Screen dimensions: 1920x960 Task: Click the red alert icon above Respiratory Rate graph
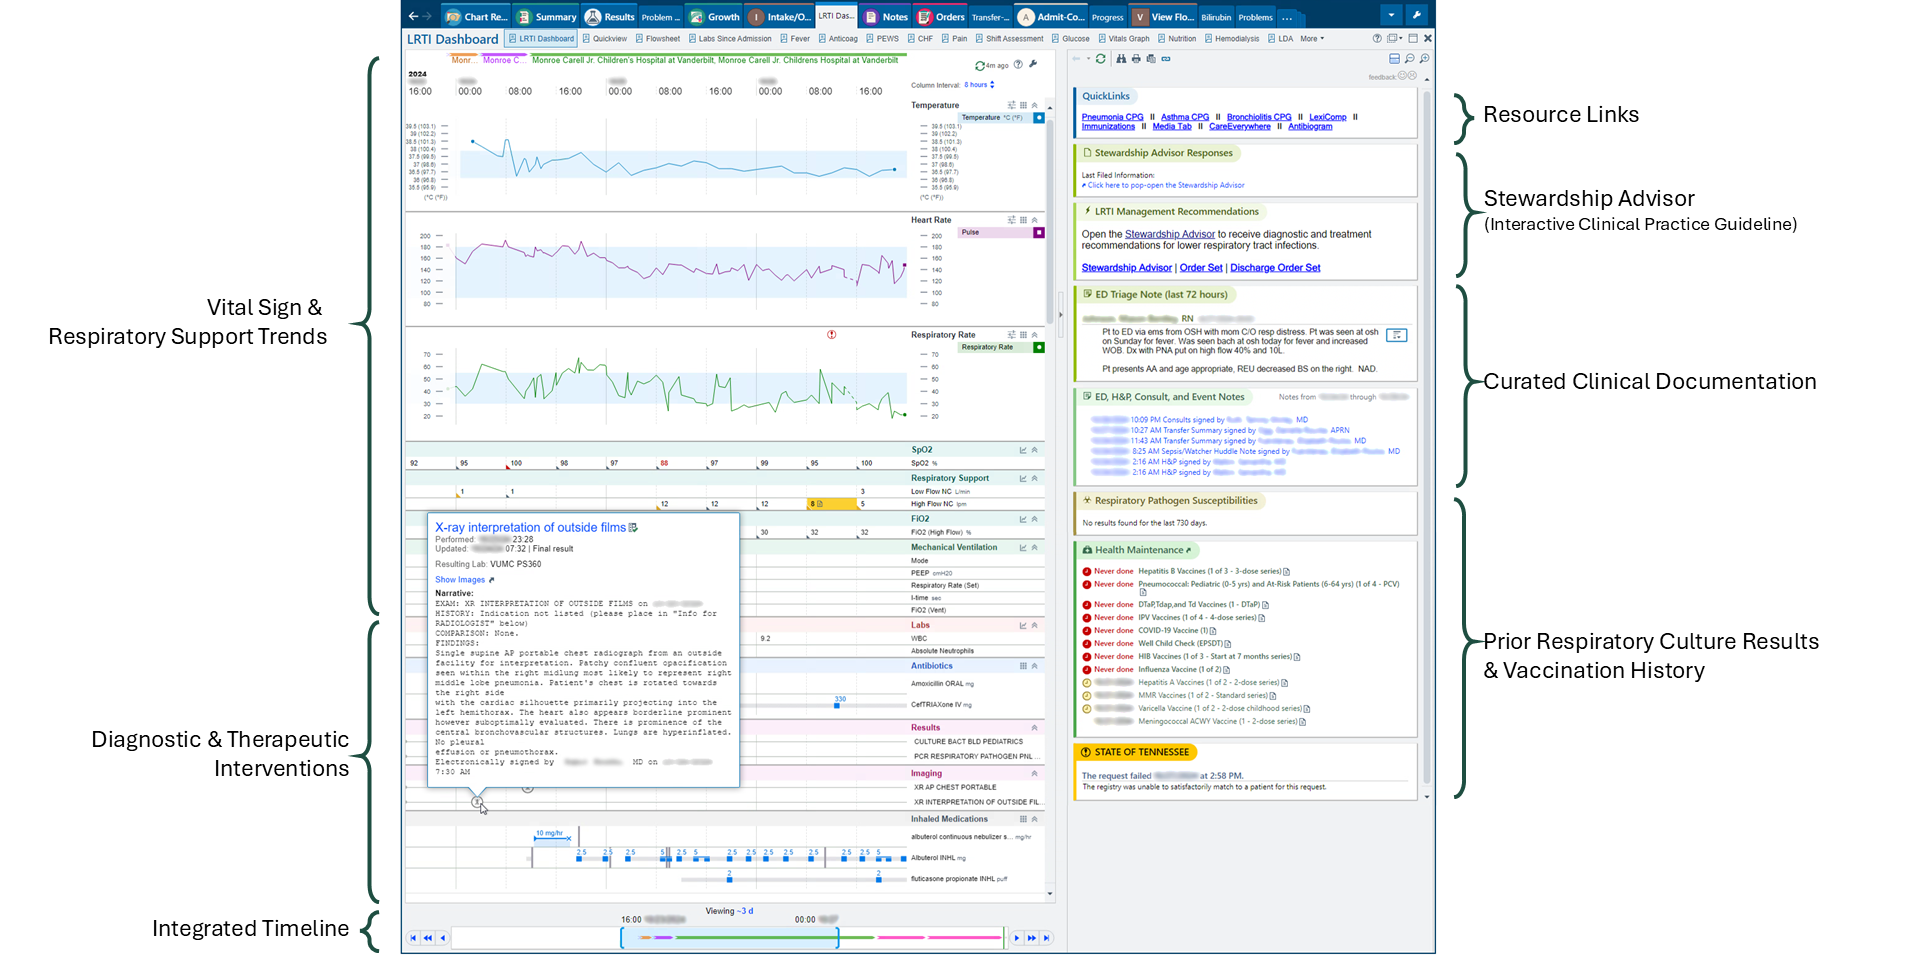click(x=832, y=335)
